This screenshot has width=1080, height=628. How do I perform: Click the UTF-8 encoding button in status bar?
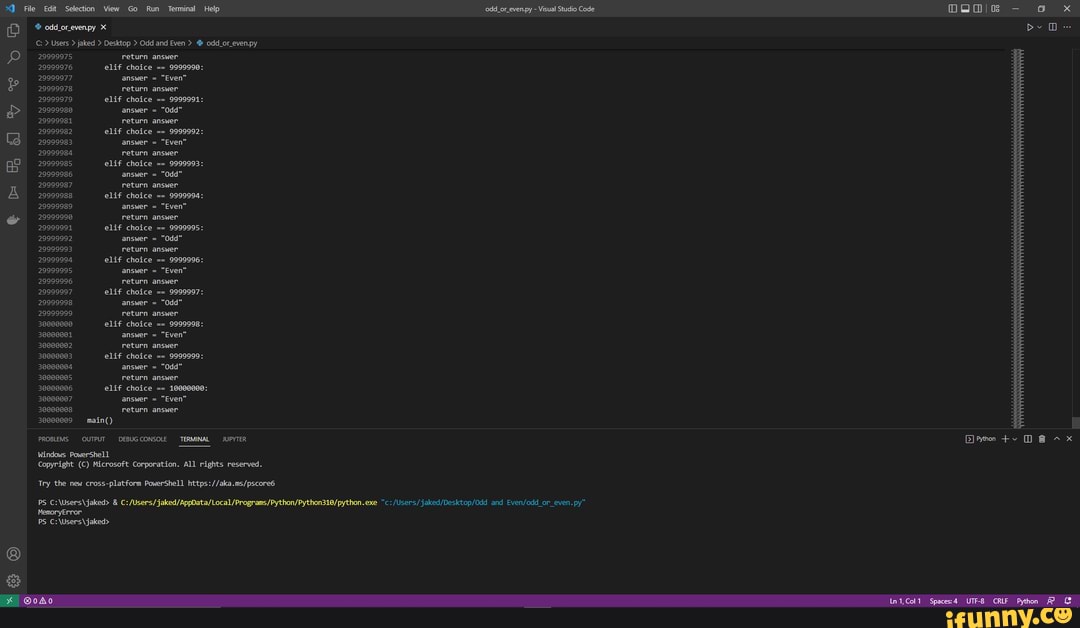tap(977, 601)
